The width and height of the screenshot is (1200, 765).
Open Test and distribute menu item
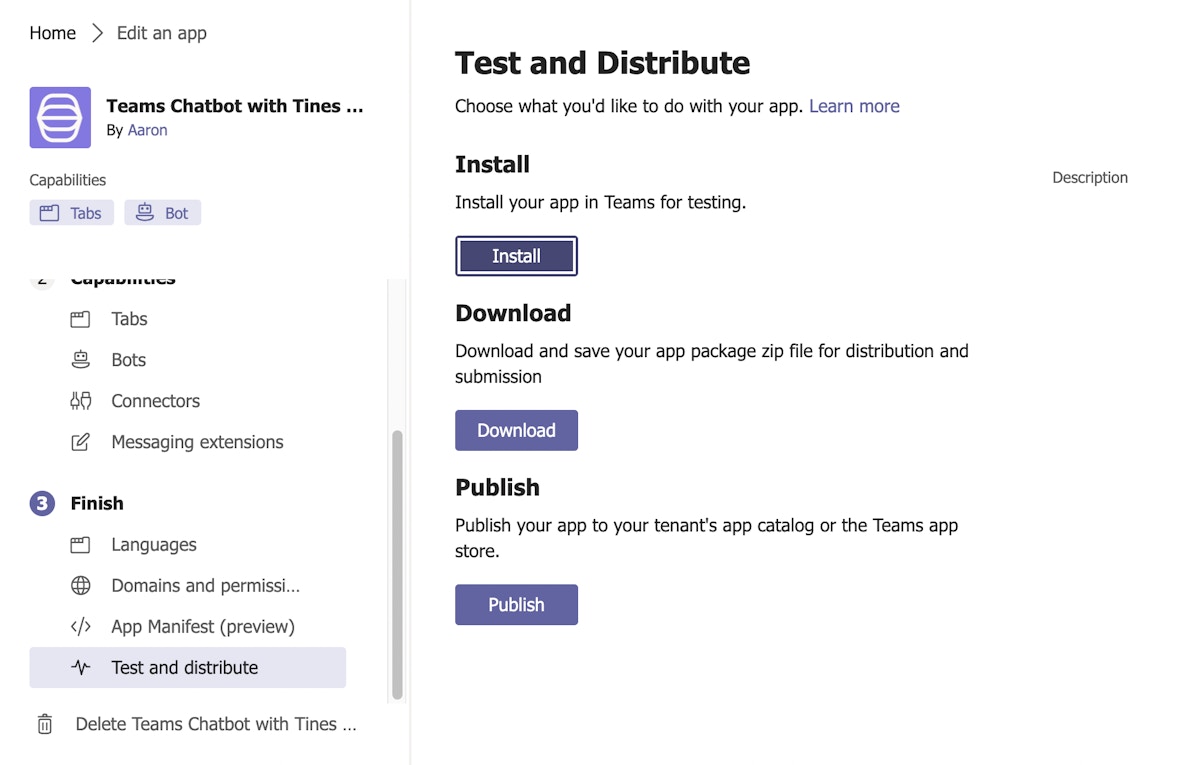pos(185,668)
